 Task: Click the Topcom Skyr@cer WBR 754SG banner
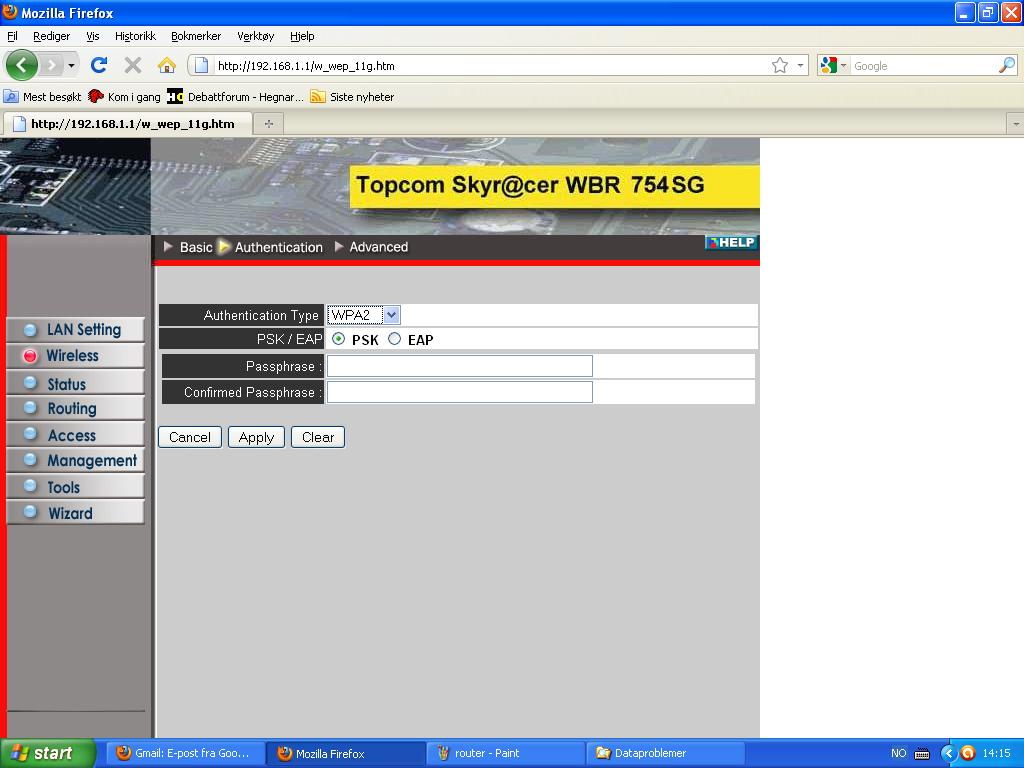[x=554, y=186]
